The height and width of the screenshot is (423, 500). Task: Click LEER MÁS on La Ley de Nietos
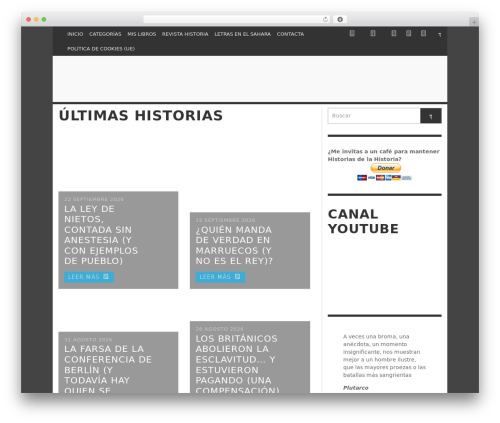(x=89, y=277)
